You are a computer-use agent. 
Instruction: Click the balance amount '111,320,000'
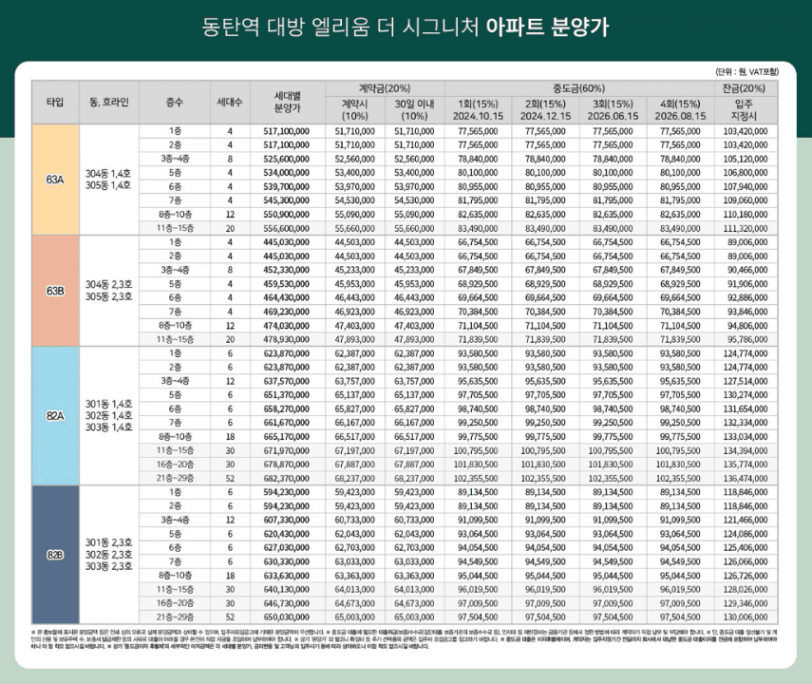(x=745, y=228)
